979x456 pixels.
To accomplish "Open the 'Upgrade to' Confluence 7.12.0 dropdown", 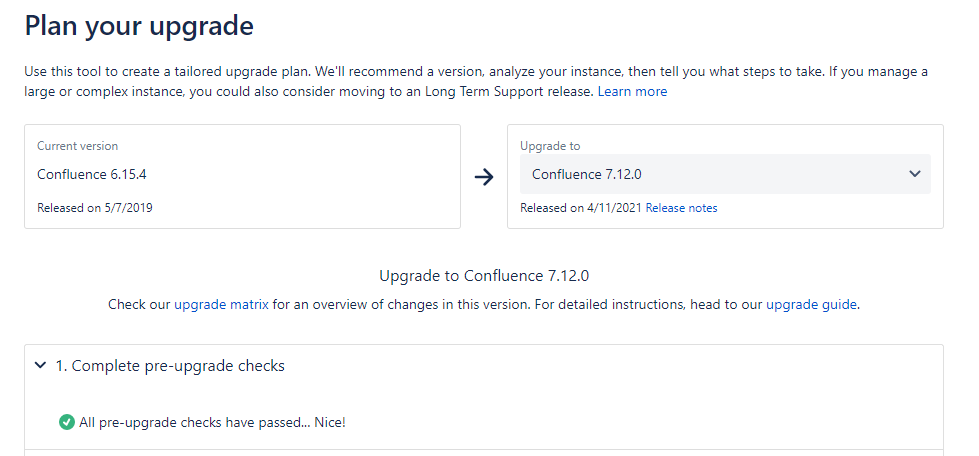I will pos(725,174).
